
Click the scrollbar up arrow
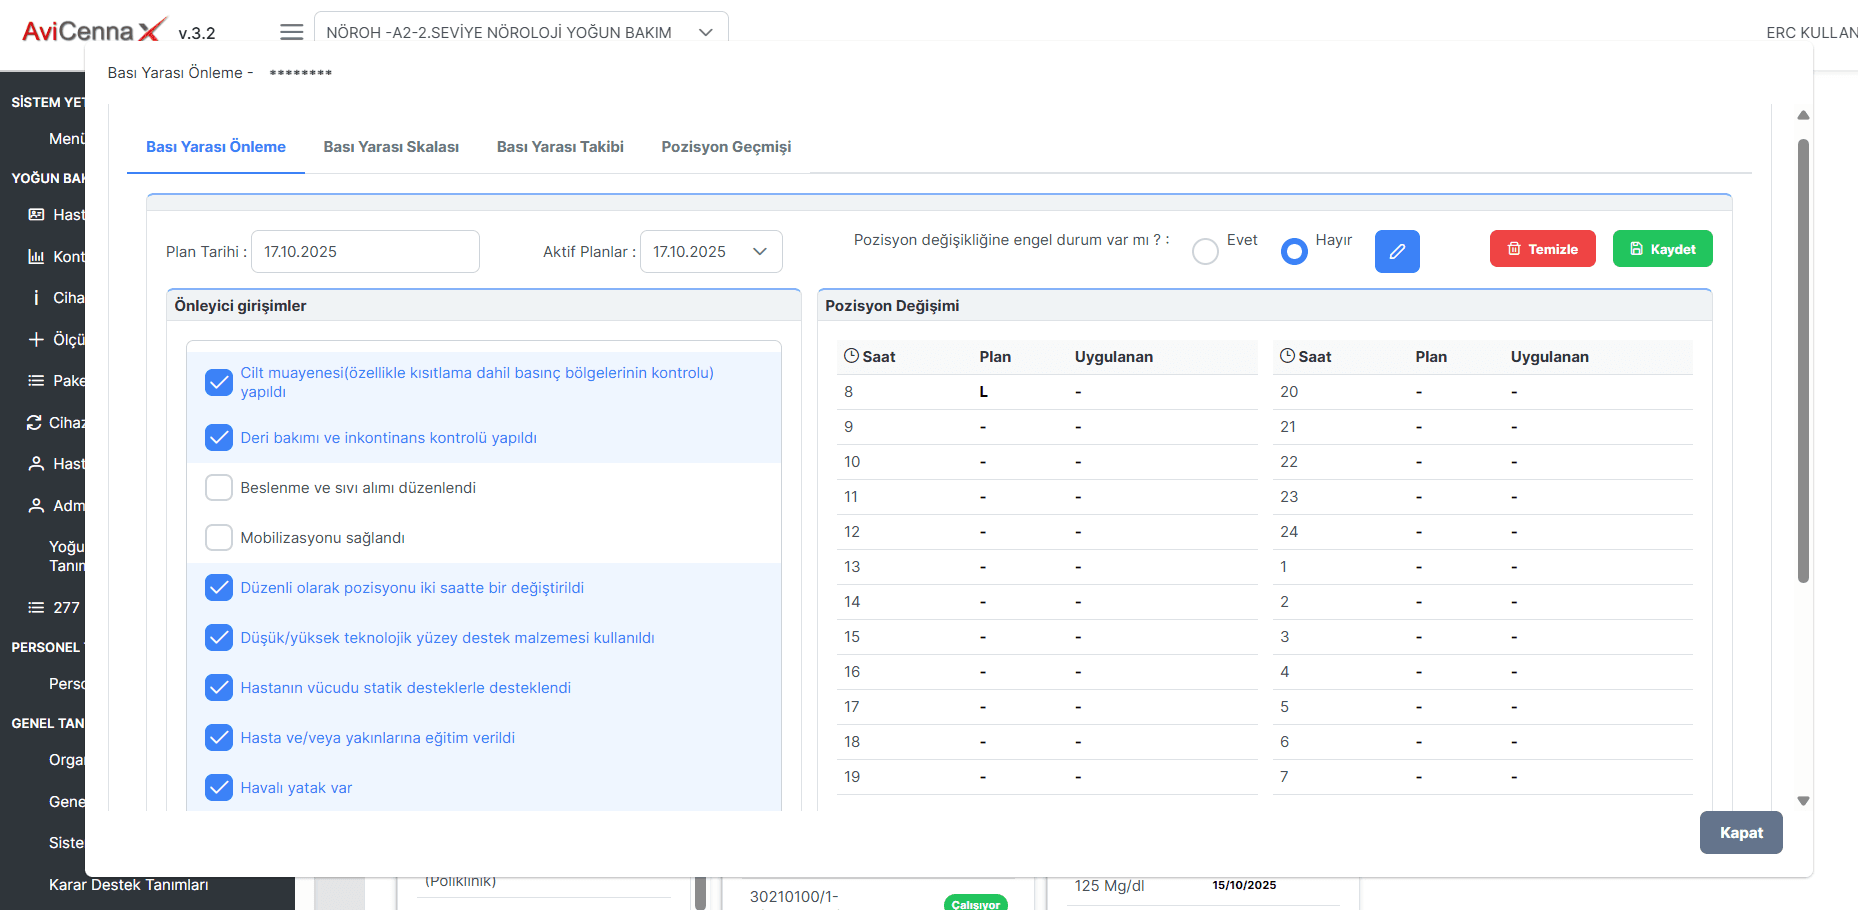coord(1803,116)
